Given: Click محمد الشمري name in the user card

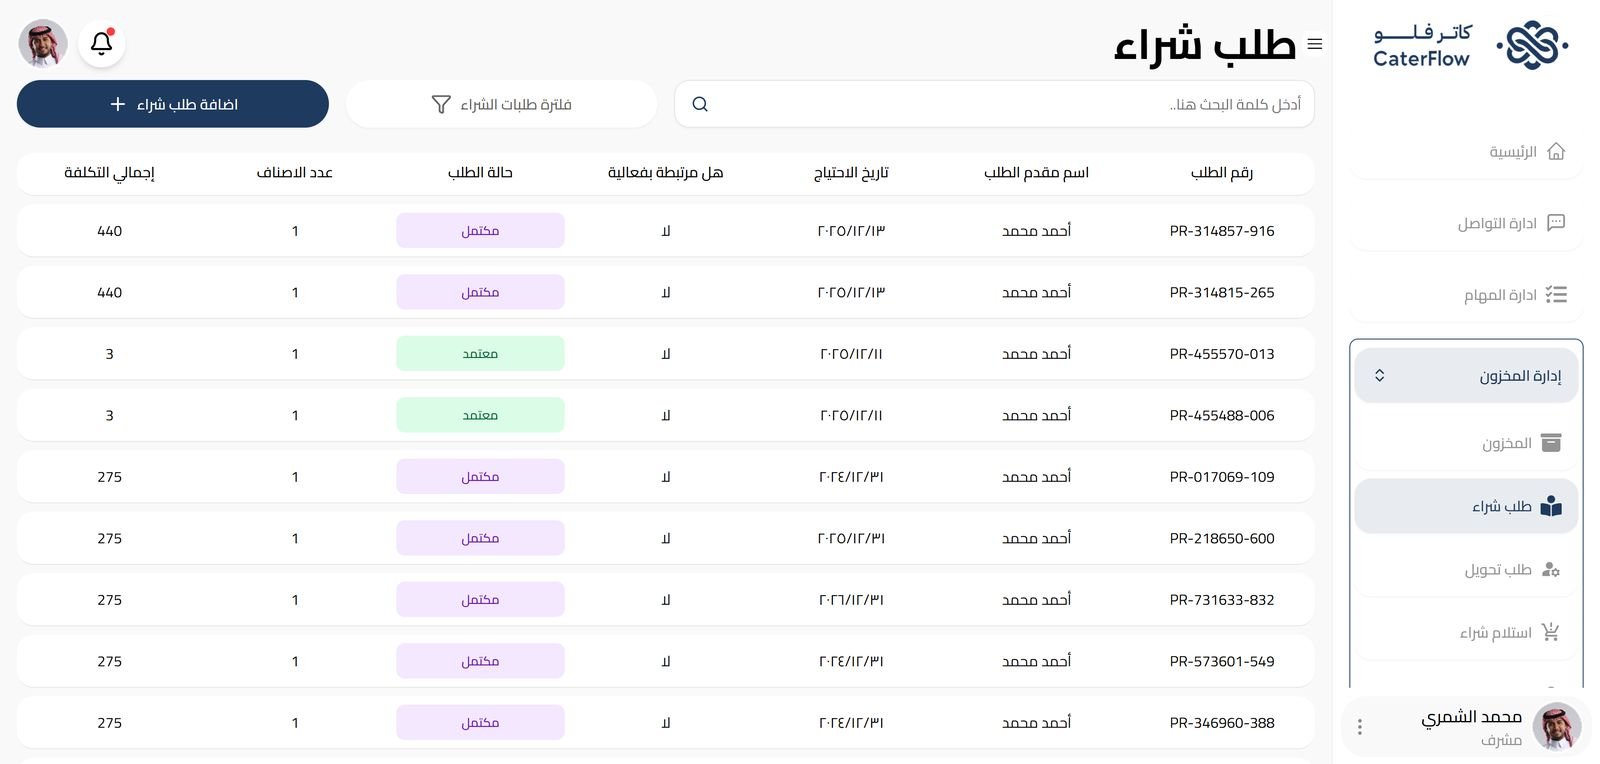Looking at the screenshot, I should [1472, 717].
